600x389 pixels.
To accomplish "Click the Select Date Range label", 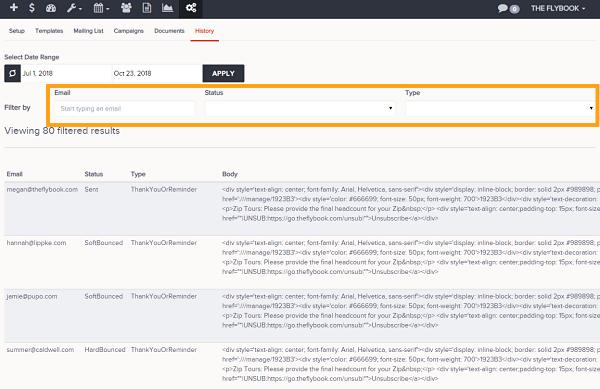I will (x=32, y=57).
